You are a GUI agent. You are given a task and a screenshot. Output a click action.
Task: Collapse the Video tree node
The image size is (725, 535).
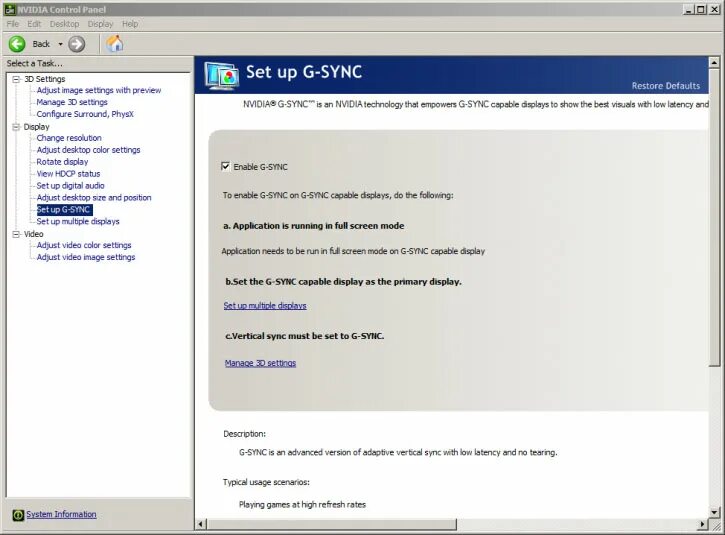coord(16,234)
